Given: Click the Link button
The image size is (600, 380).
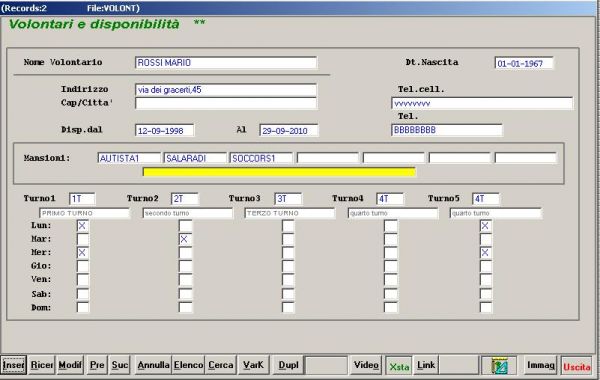Looking at the screenshot, I should [426, 365].
